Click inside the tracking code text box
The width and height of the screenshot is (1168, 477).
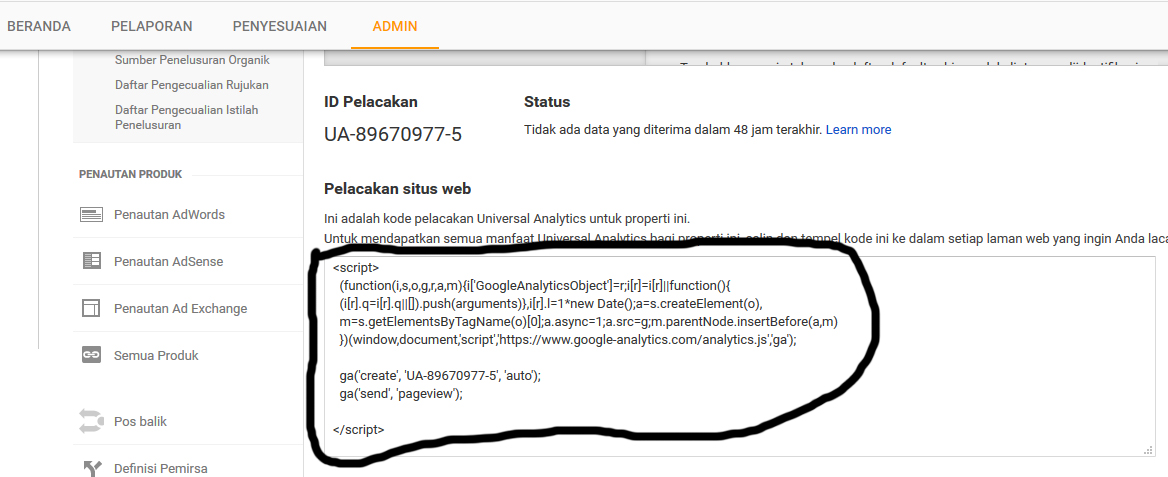[x=740, y=356]
